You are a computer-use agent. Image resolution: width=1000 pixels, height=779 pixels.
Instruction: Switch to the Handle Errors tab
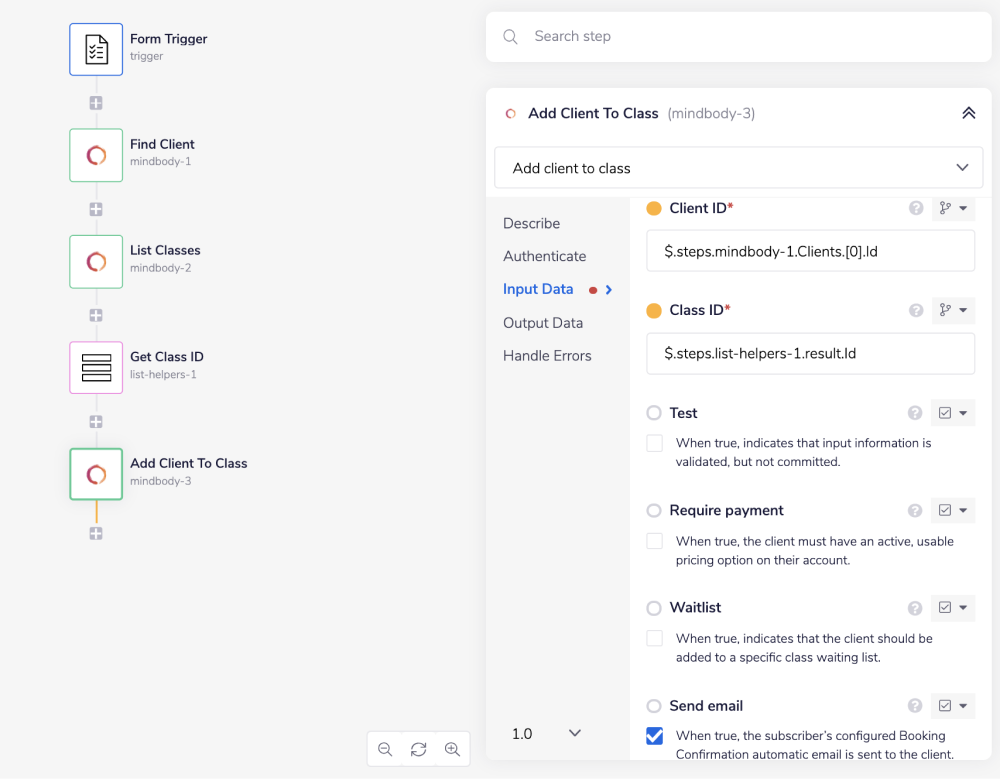547,356
